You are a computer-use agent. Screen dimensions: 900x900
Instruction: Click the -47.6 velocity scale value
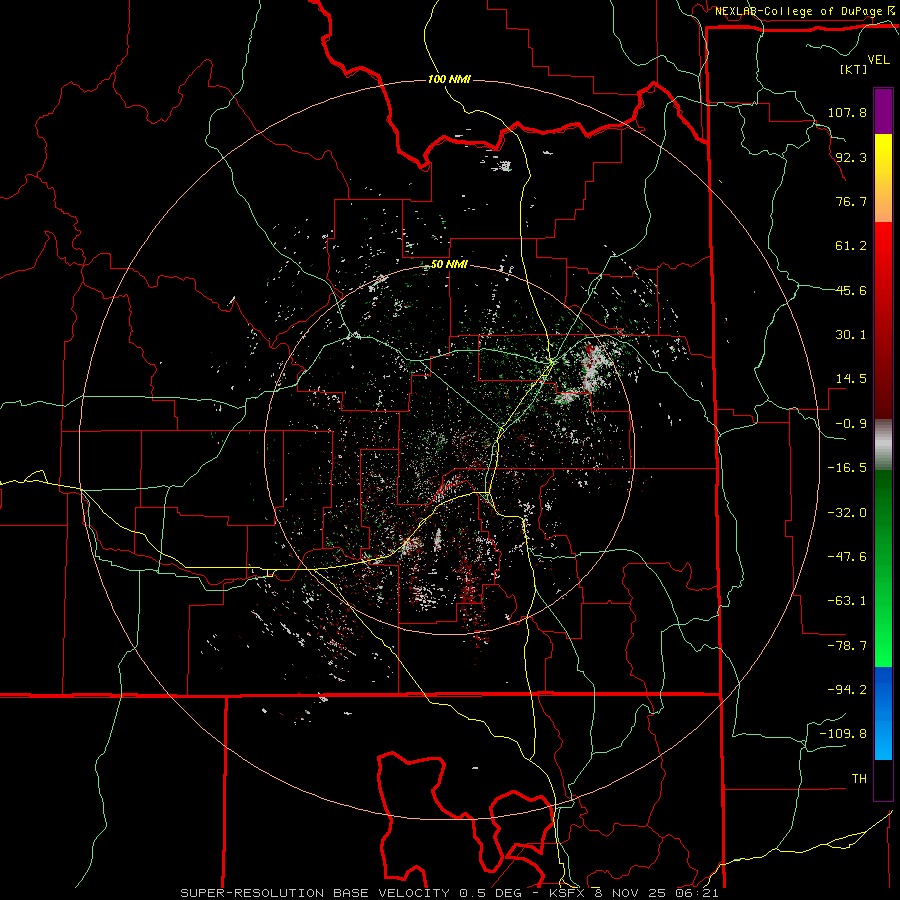coord(847,557)
